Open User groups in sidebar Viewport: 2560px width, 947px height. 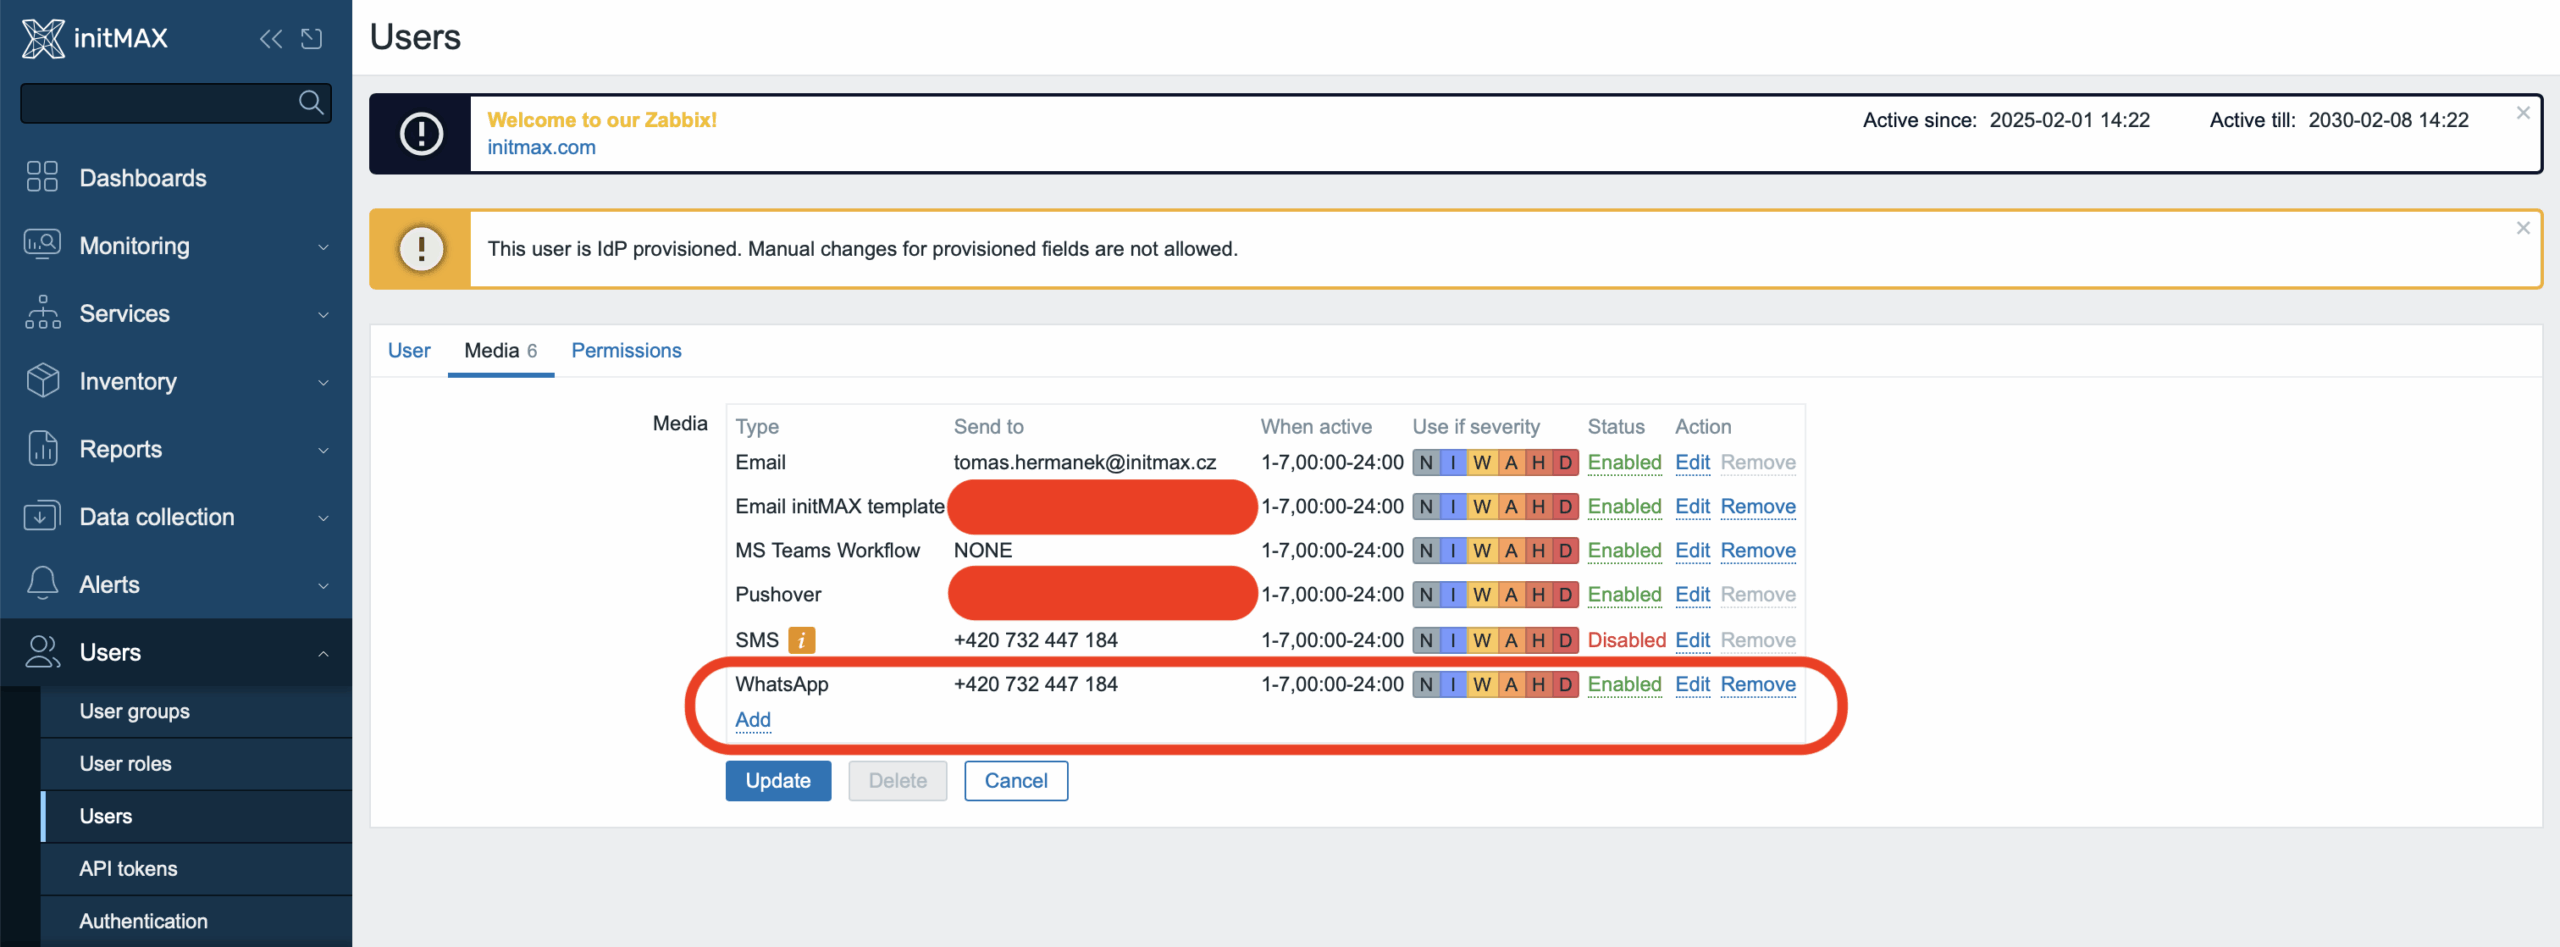click(x=196, y=711)
